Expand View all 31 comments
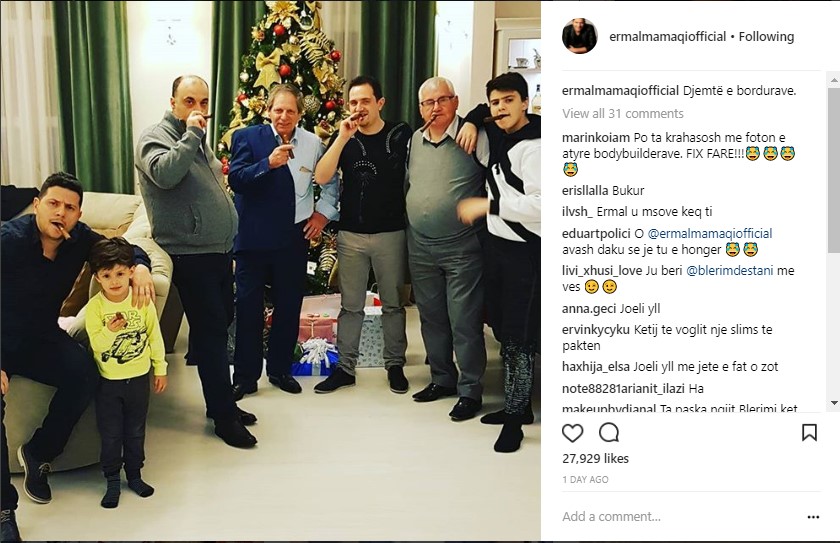The height and width of the screenshot is (543, 840). click(x=622, y=114)
